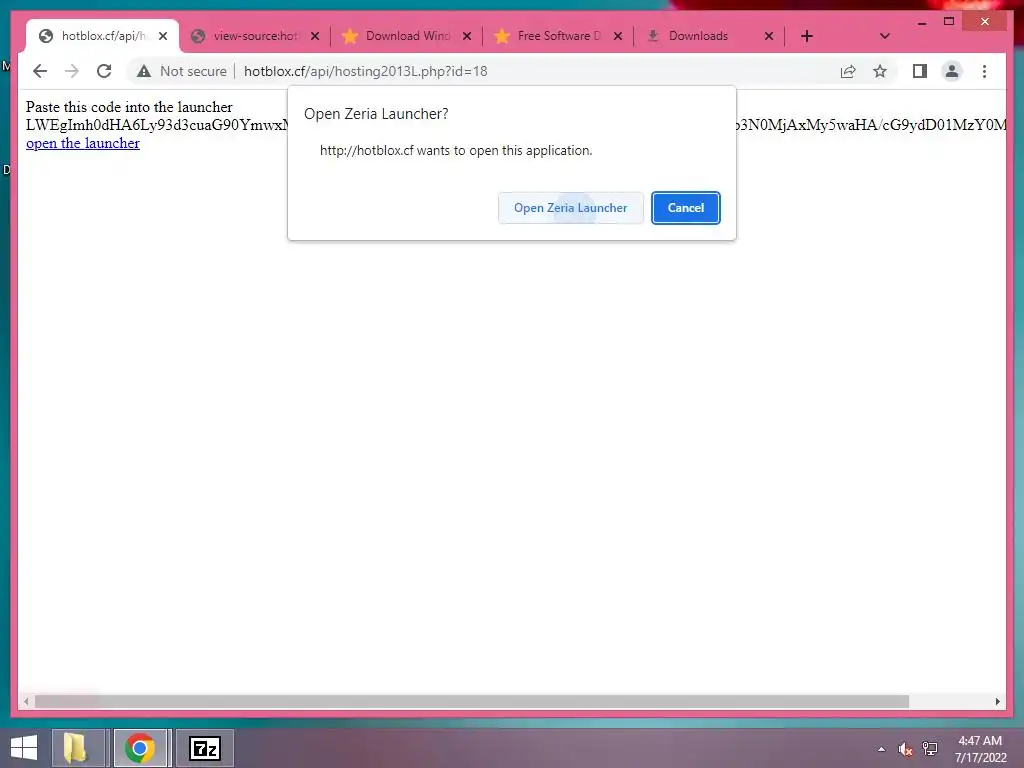The image size is (1024, 768).
Task: Click the network tray icon
Action: (930, 749)
